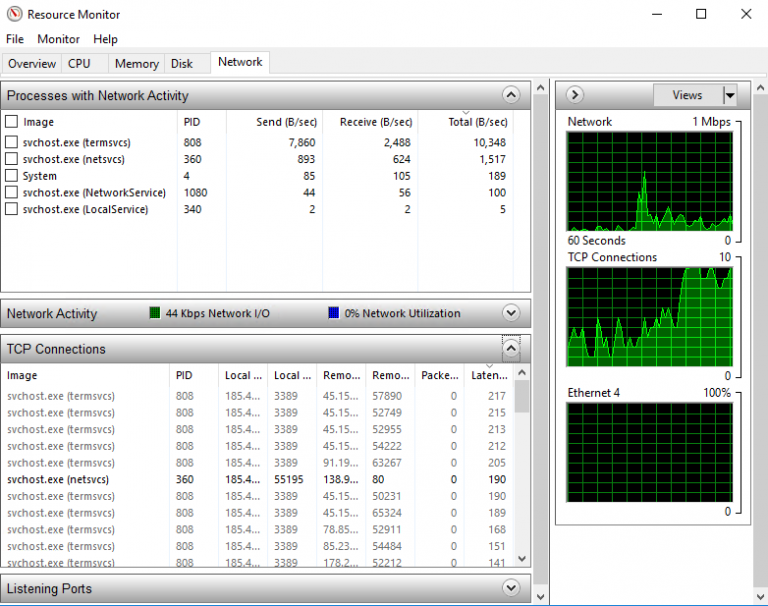This screenshot has width=768, height=606.
Task: Open the File menu
Action: coord(15,39)
